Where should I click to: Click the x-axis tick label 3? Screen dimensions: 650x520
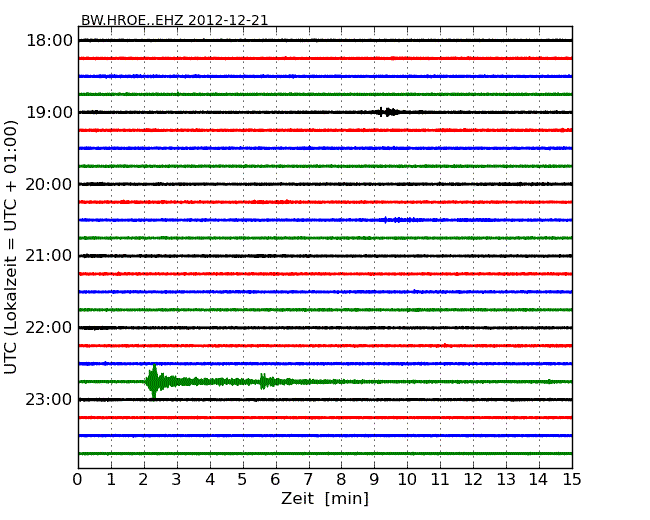pyautogui.click(x=177, y=480)
